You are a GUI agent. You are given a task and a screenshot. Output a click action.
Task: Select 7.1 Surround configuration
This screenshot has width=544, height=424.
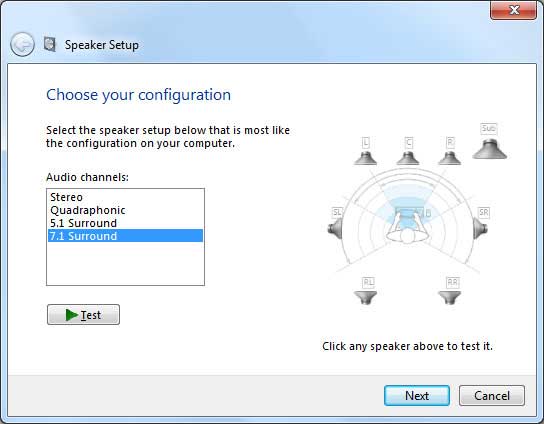coord(125,236)
